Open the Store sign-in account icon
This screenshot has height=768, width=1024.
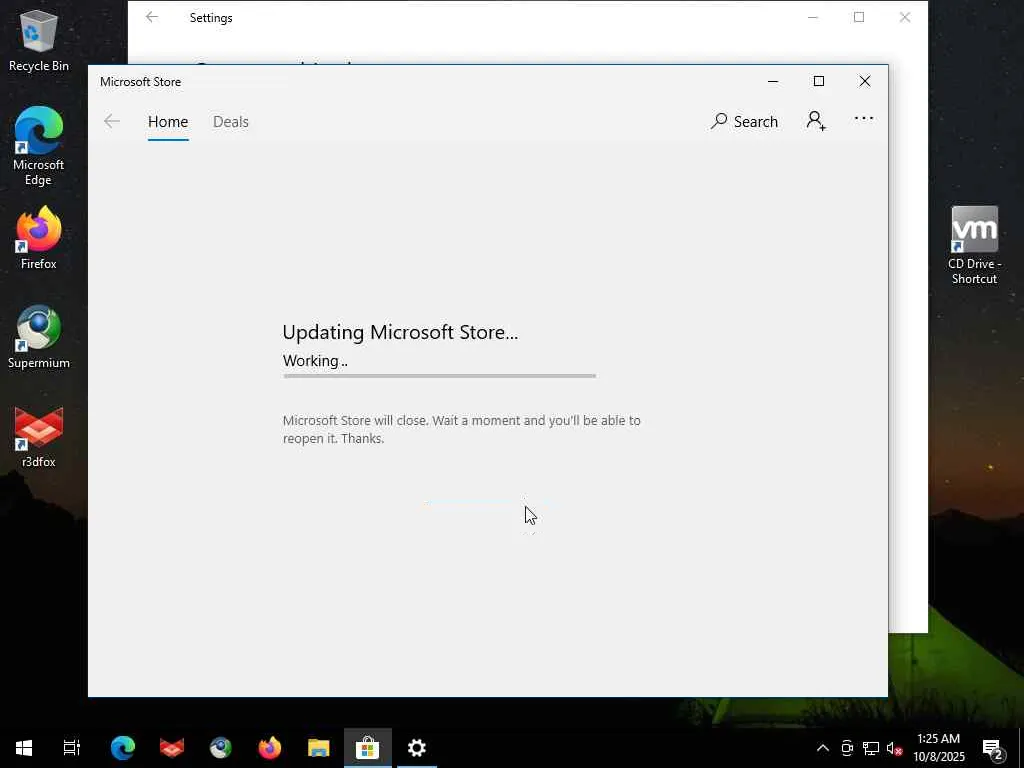816,121
